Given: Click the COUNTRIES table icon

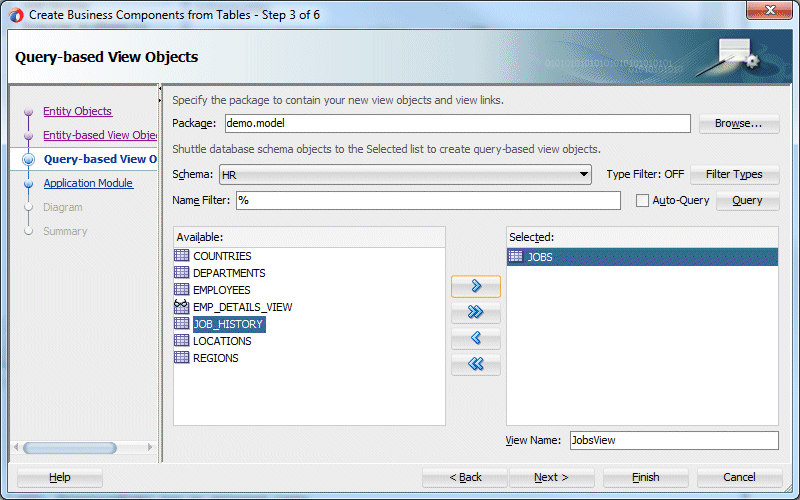Looking at the screenshot, I should click(x=181, y=255).
